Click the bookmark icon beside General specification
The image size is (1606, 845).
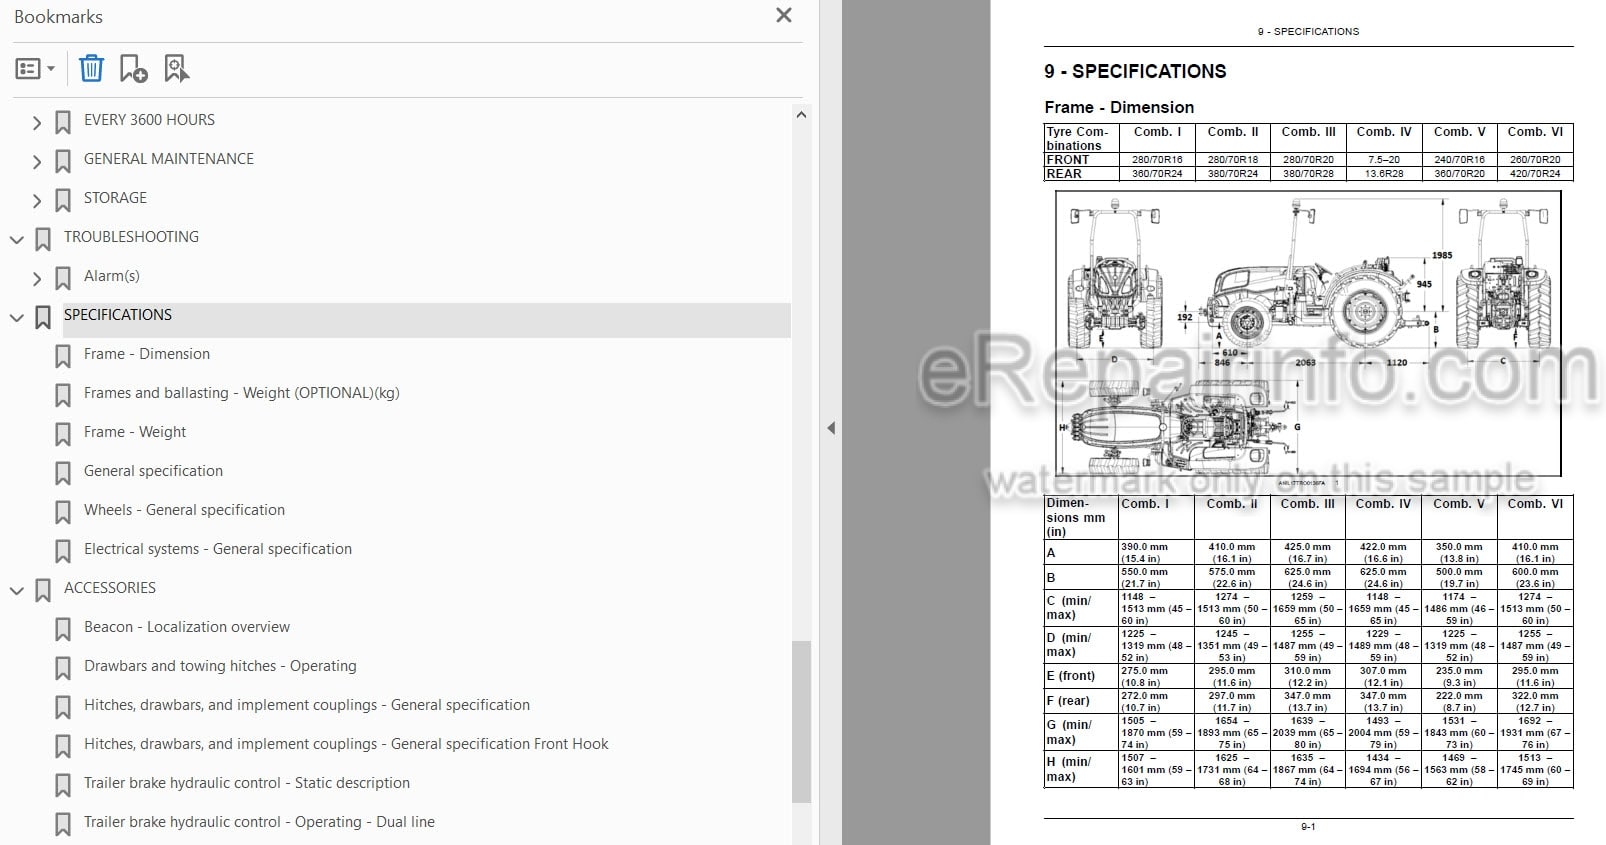[x=63, y=473]
